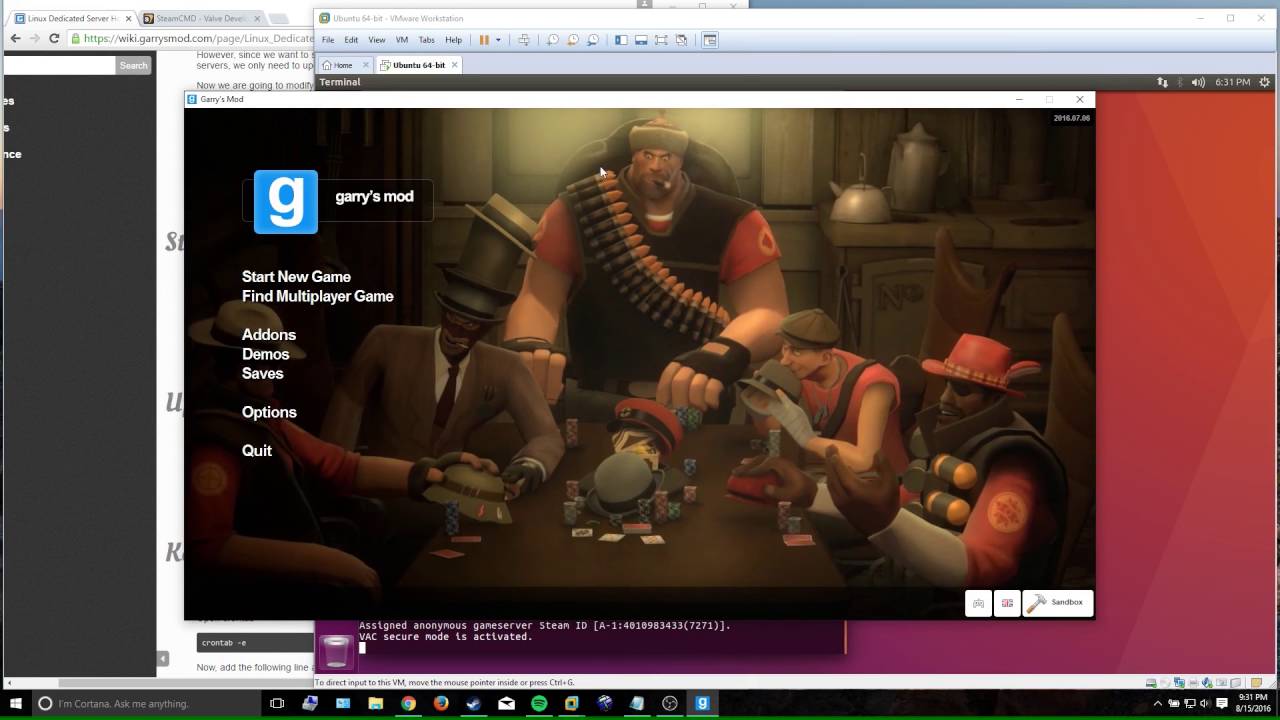Enter full screen mode icon in VMware
The height and width of the screenshot is (720, 1280).
pos(661,40)
